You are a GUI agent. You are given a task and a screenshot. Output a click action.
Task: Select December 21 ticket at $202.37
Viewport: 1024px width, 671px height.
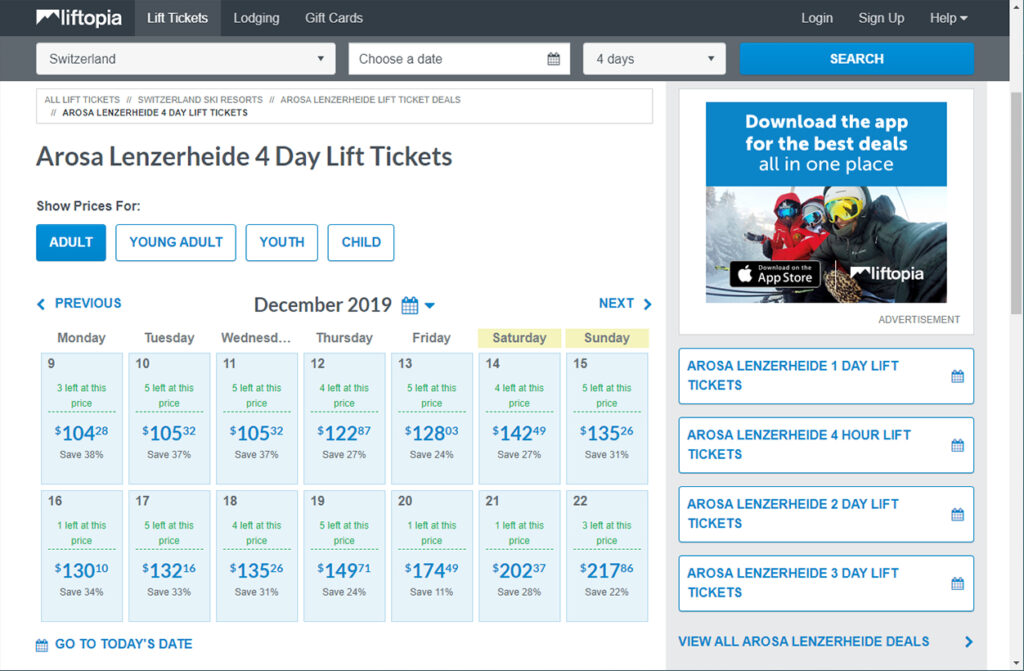[519, 556]
